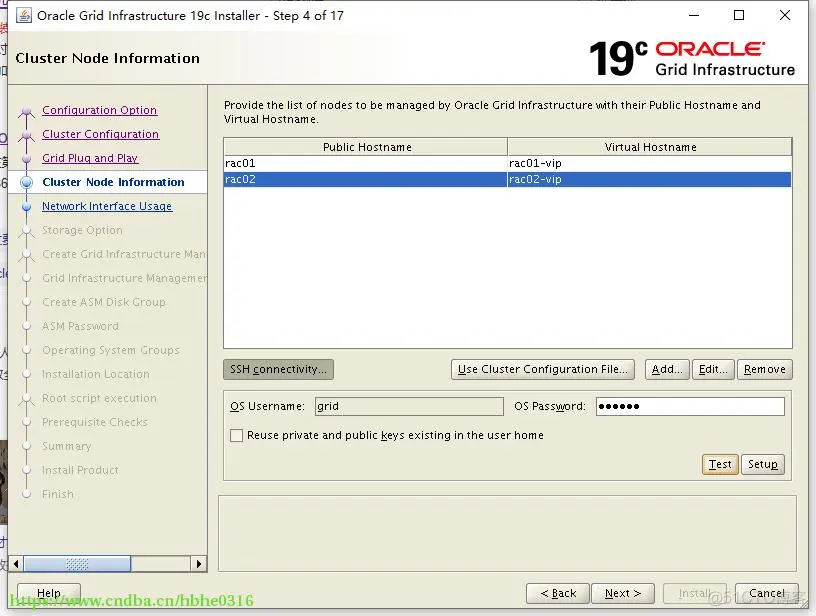The image size is (816, 616).
Task: Click the Public Hostname column header
Action: pyautogui.click(x=366, y=147)
